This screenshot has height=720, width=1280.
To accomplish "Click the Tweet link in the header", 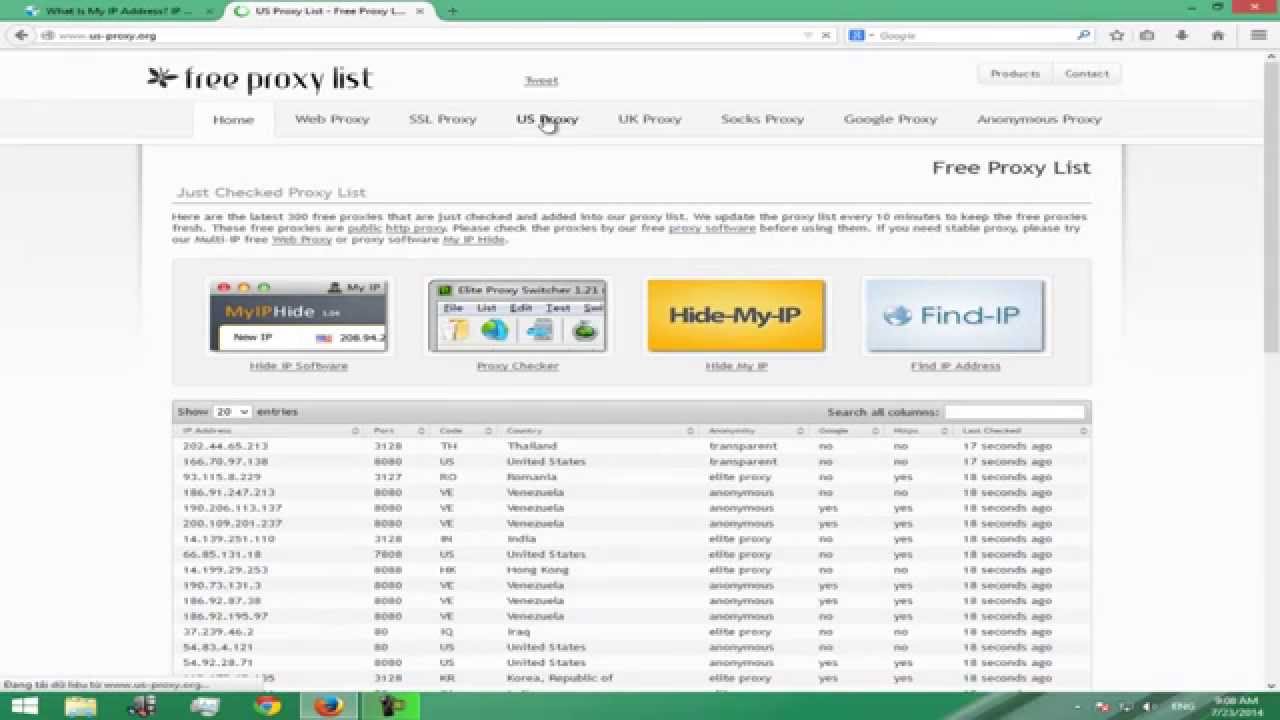I will (541, 81).
